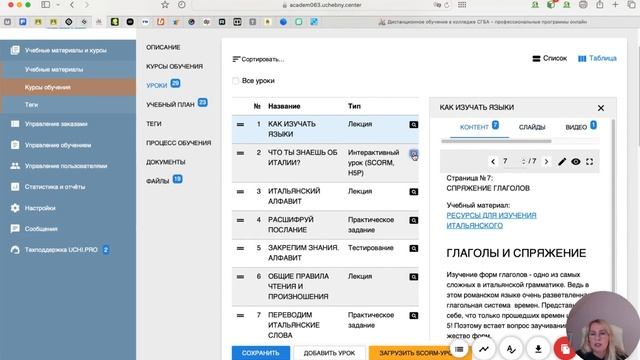This screenshot has height=360, width=640.
Task: Go to previous content page
Action: point(493,162)
